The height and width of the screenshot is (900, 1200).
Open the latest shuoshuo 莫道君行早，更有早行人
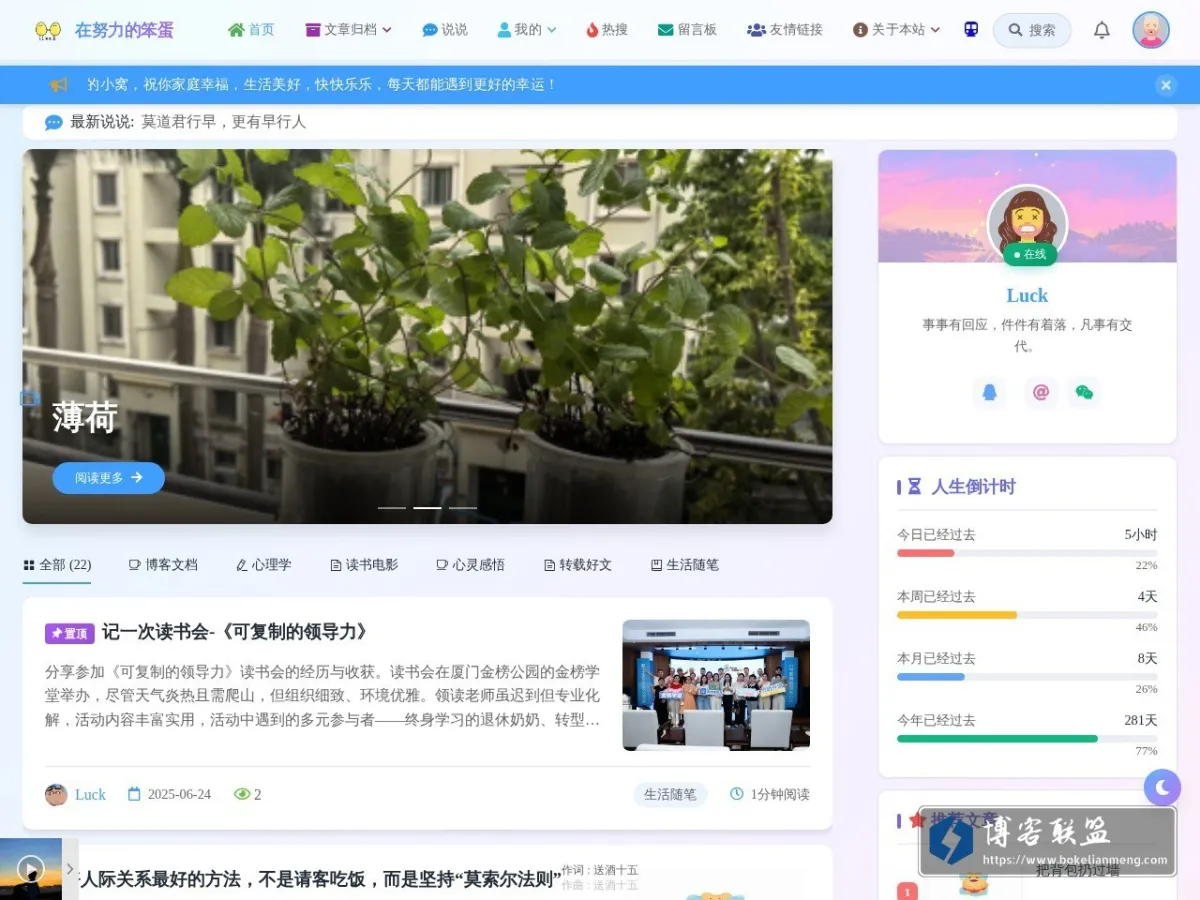(x=224, y=122)
